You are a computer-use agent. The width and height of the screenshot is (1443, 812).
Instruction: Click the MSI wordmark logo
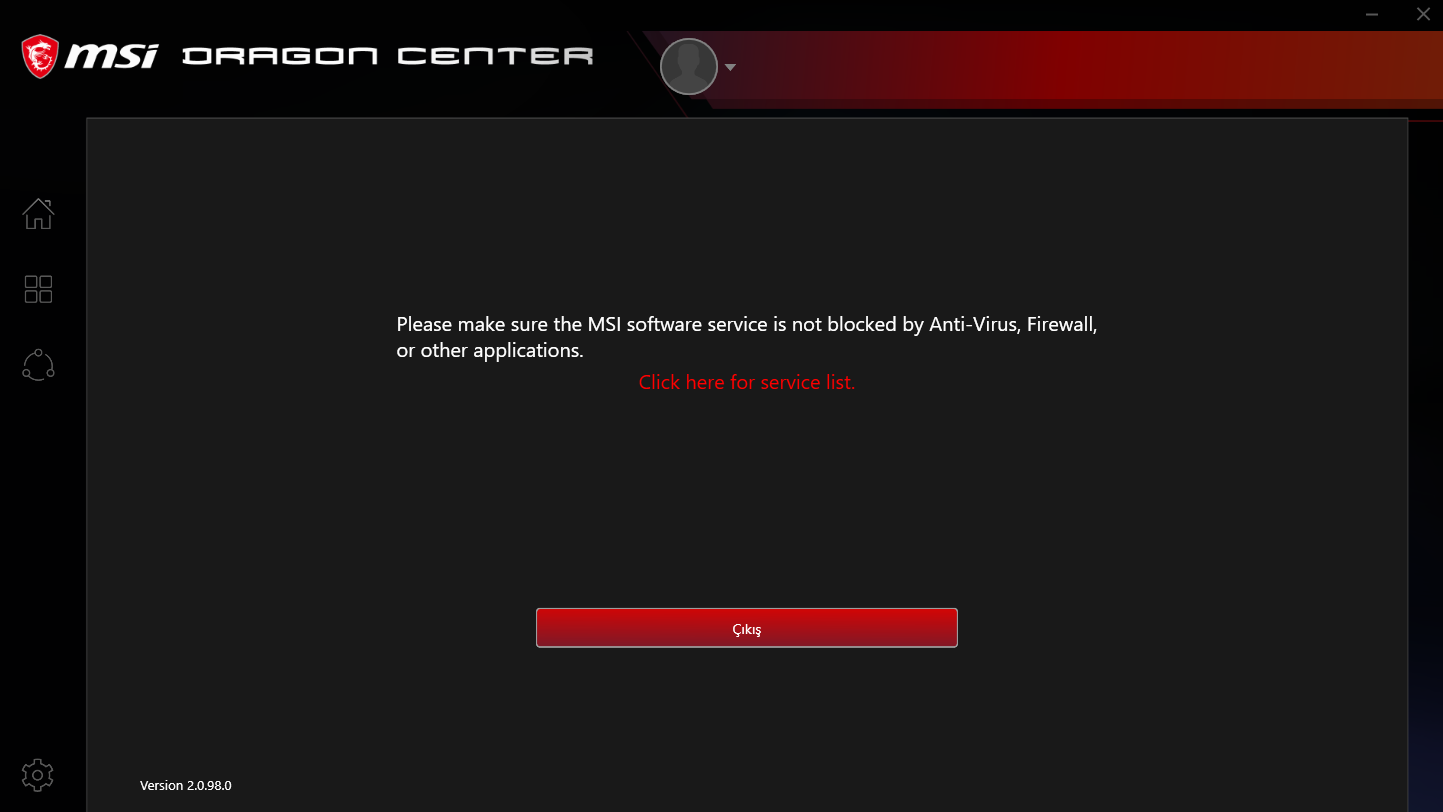click(112, 56)
